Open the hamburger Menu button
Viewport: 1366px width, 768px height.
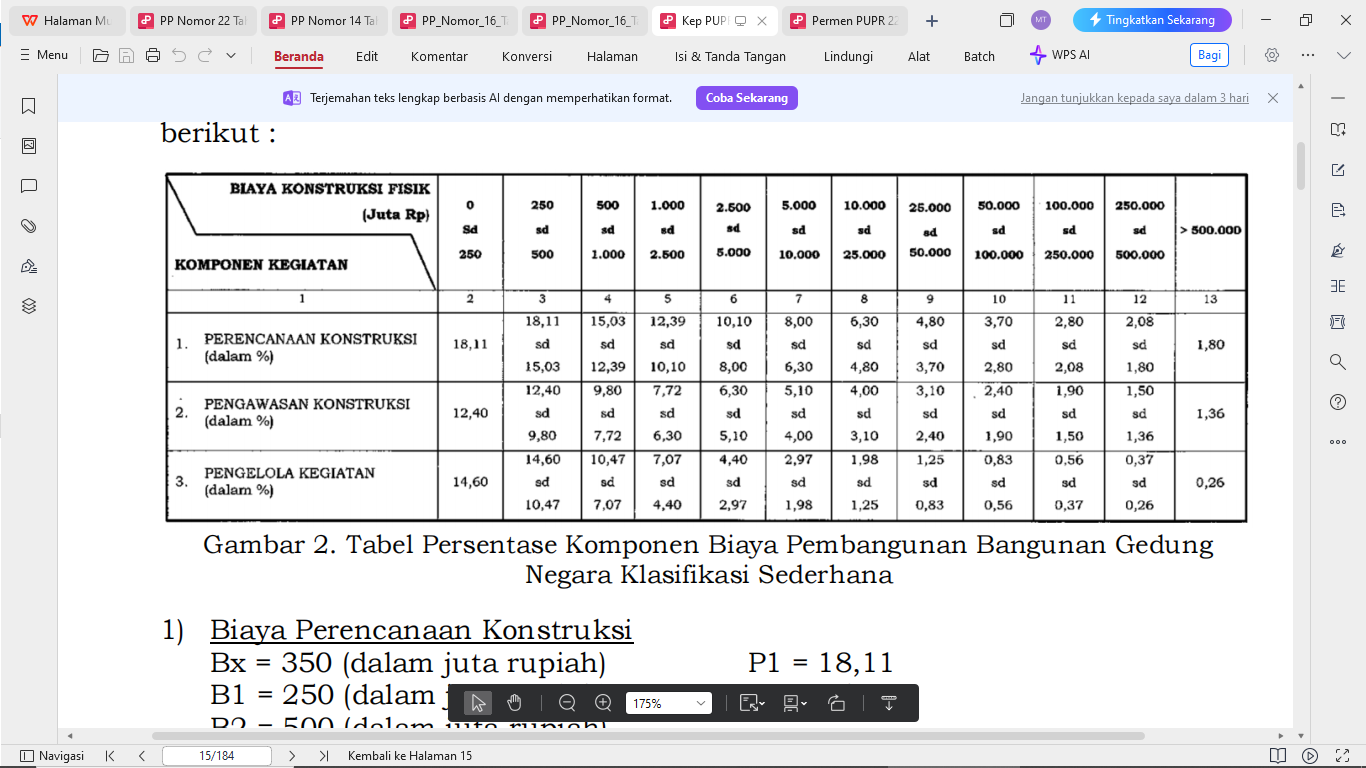click(x=44, y=56)
